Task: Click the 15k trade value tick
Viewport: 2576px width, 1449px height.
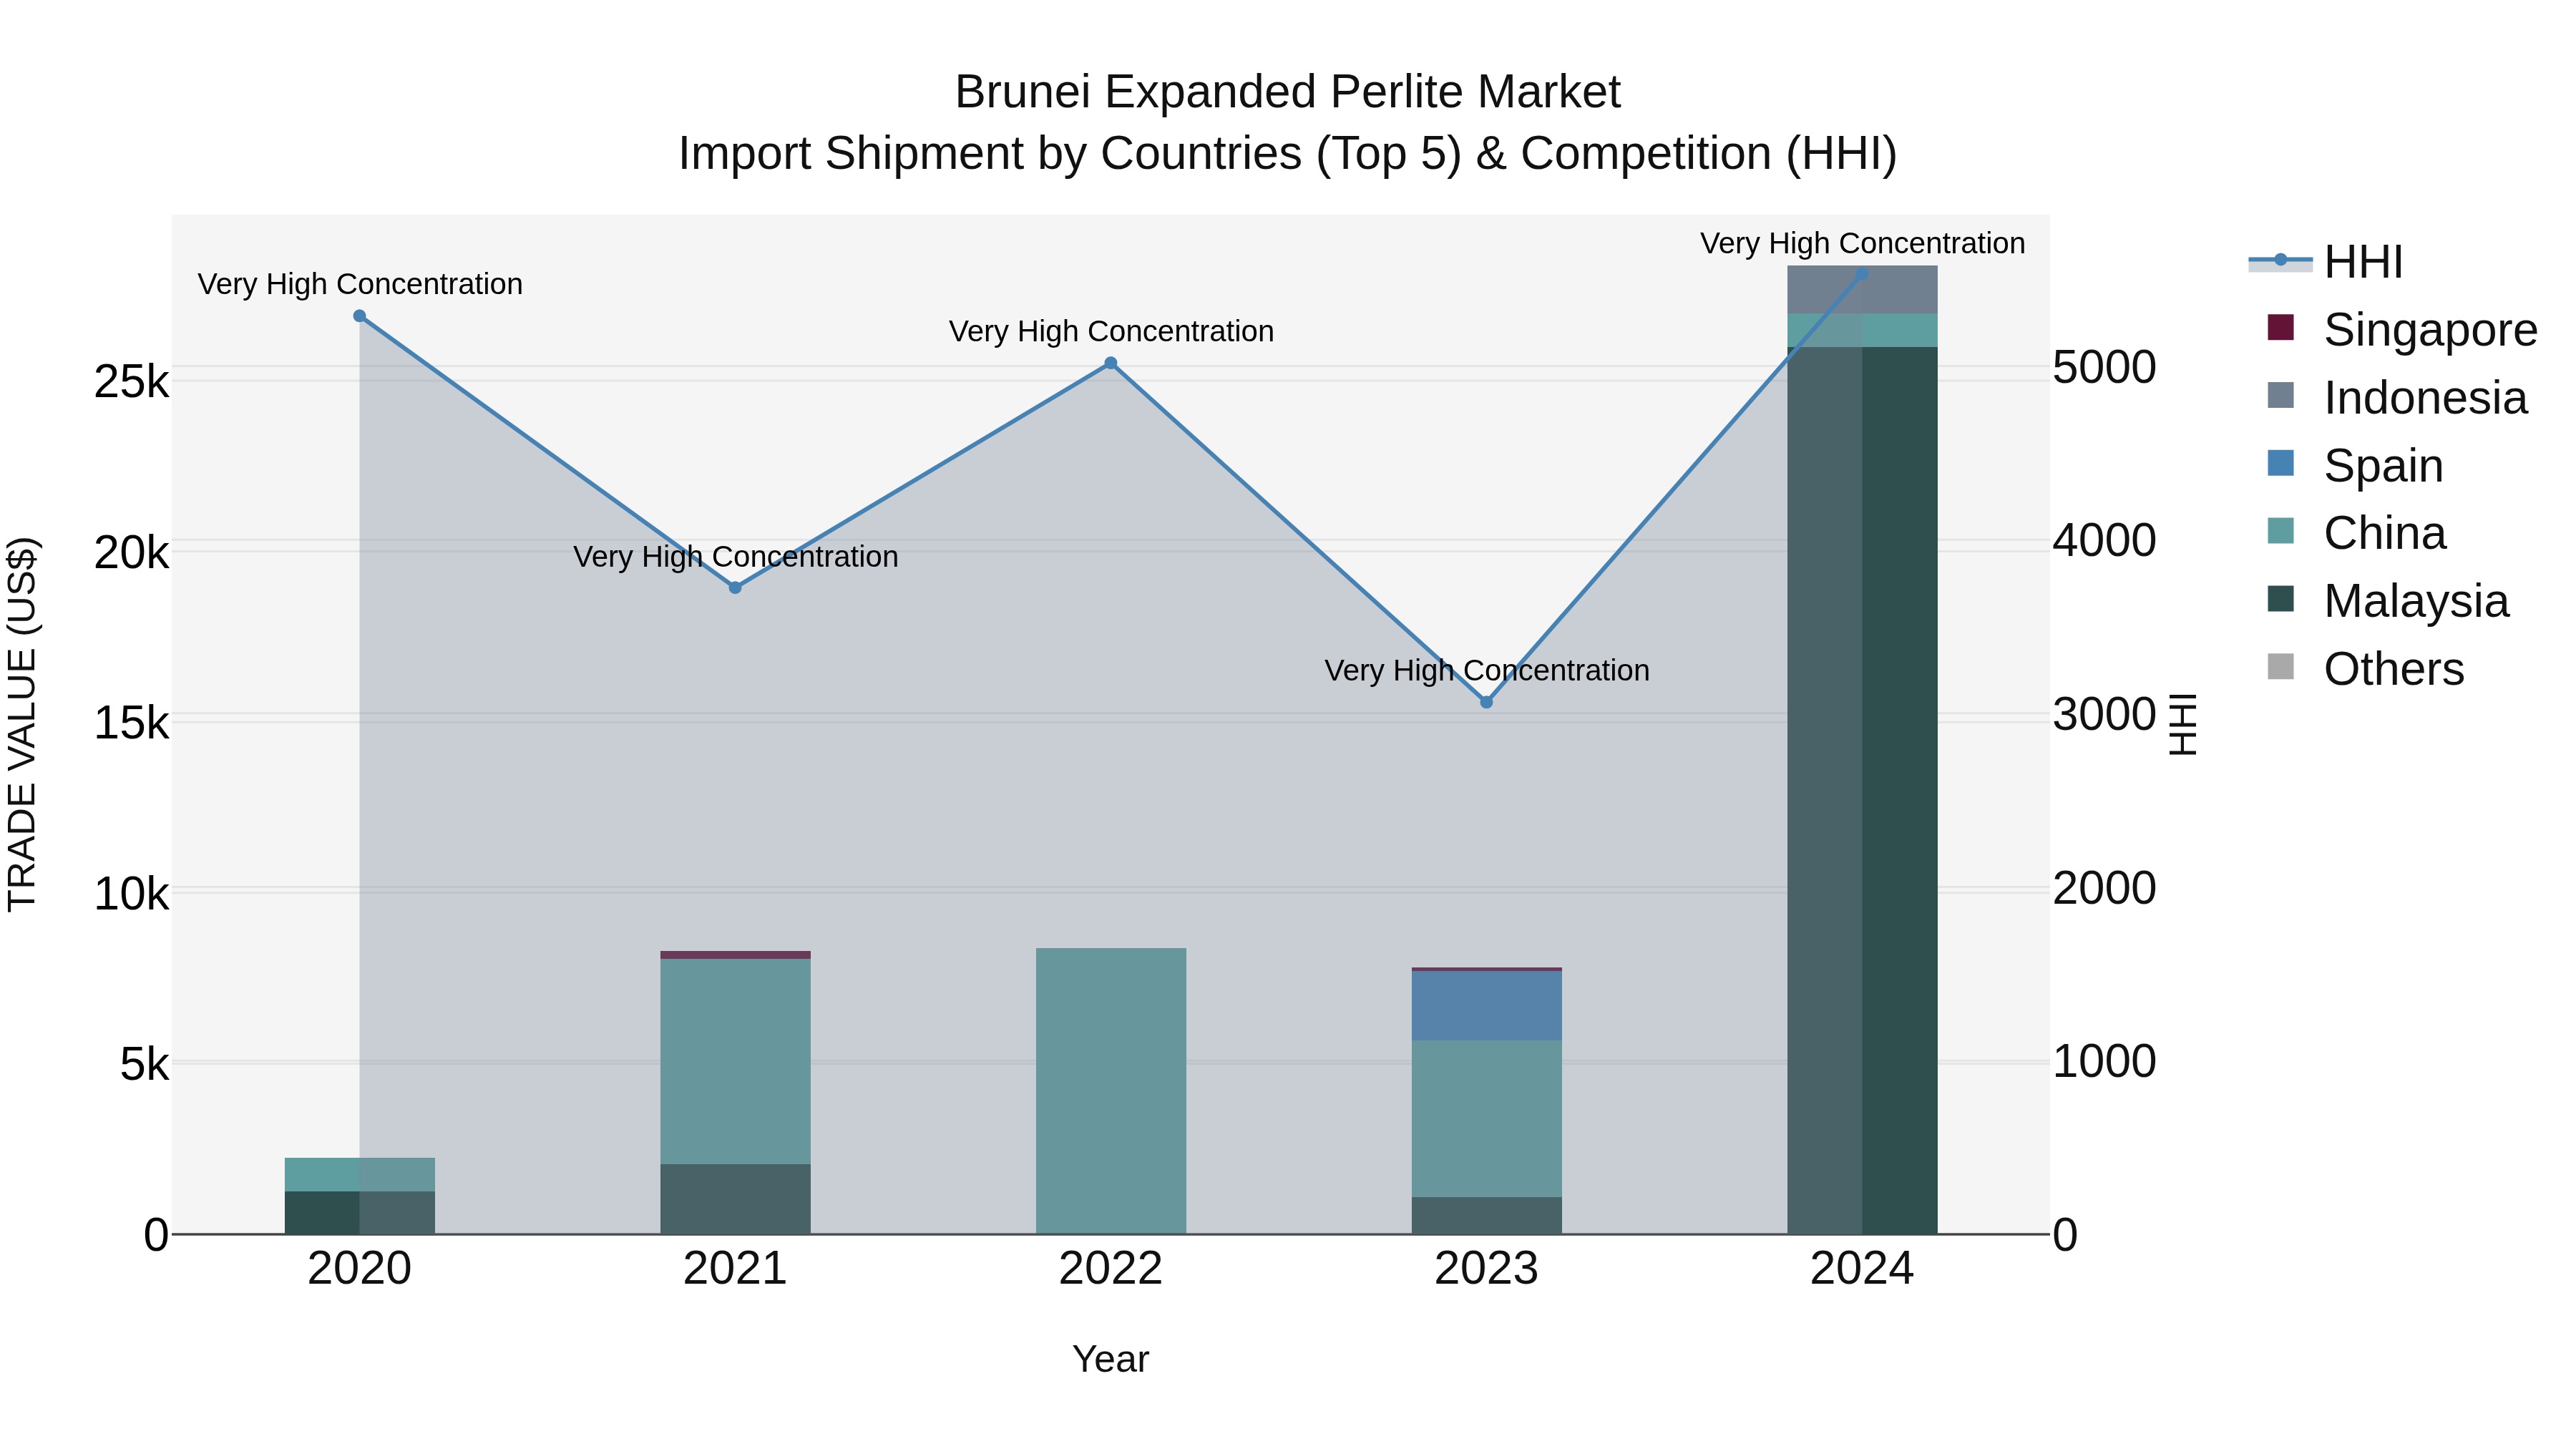Action: coord(131,723)
